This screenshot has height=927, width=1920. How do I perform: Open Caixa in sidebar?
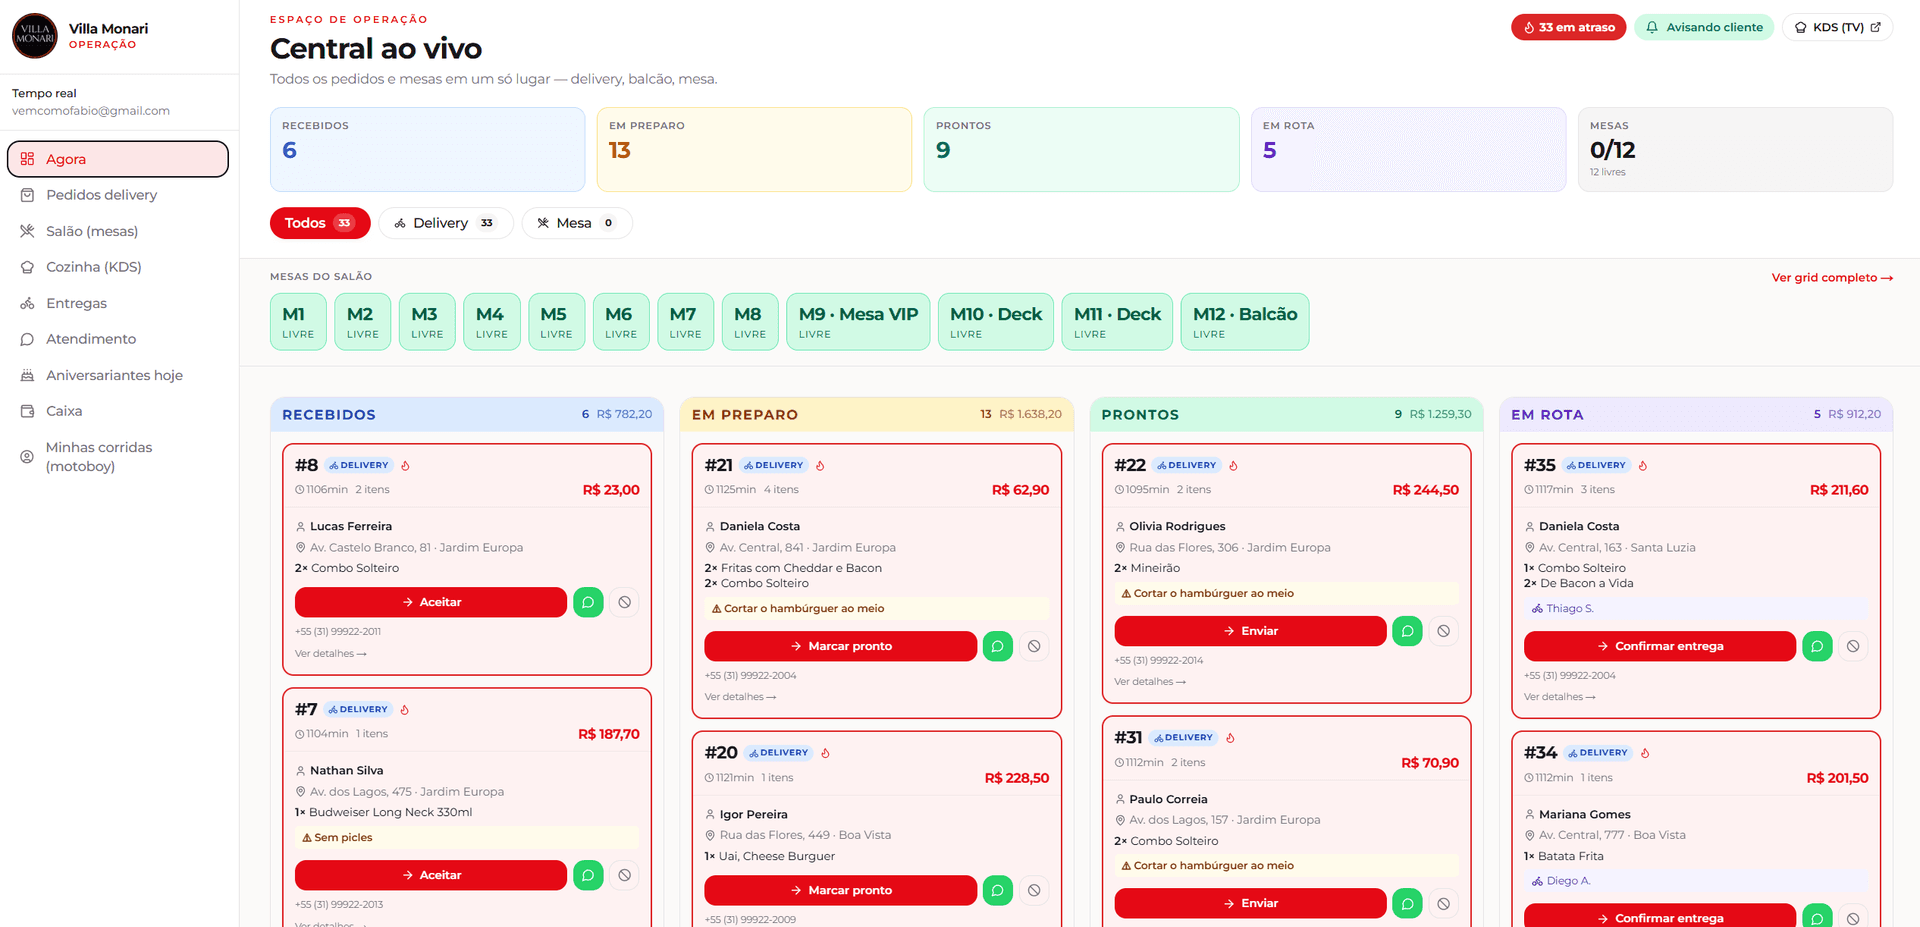click(x=118, y=411)
